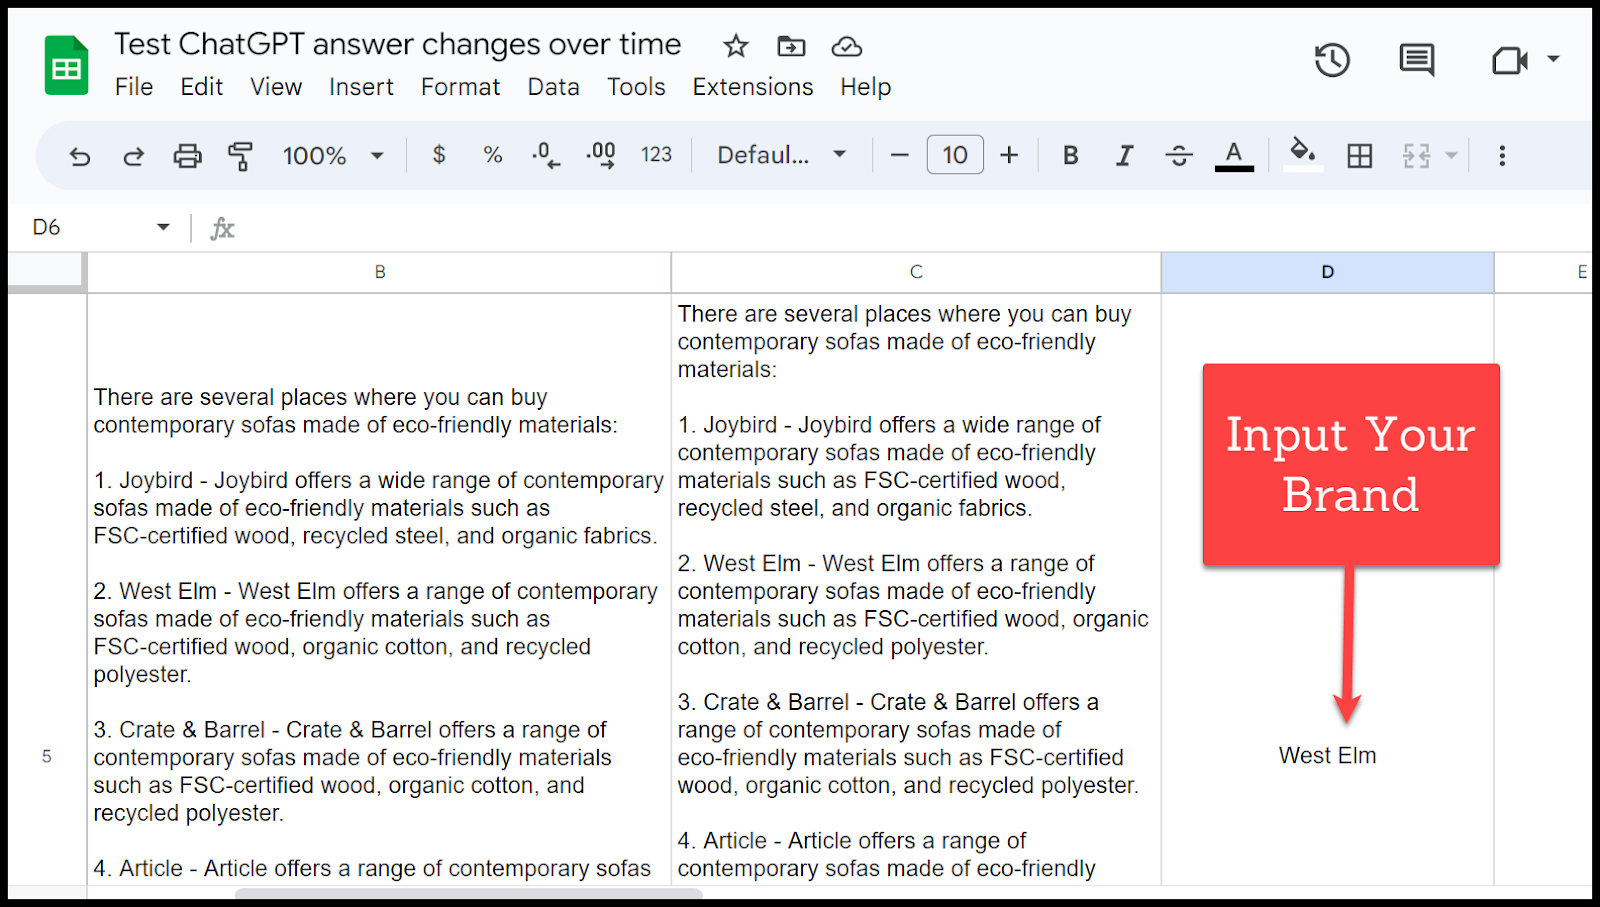Click the increase font size plus button
Viewport: 1600px width, 907px height.
pyautogui.click(x=1009, y=155)
